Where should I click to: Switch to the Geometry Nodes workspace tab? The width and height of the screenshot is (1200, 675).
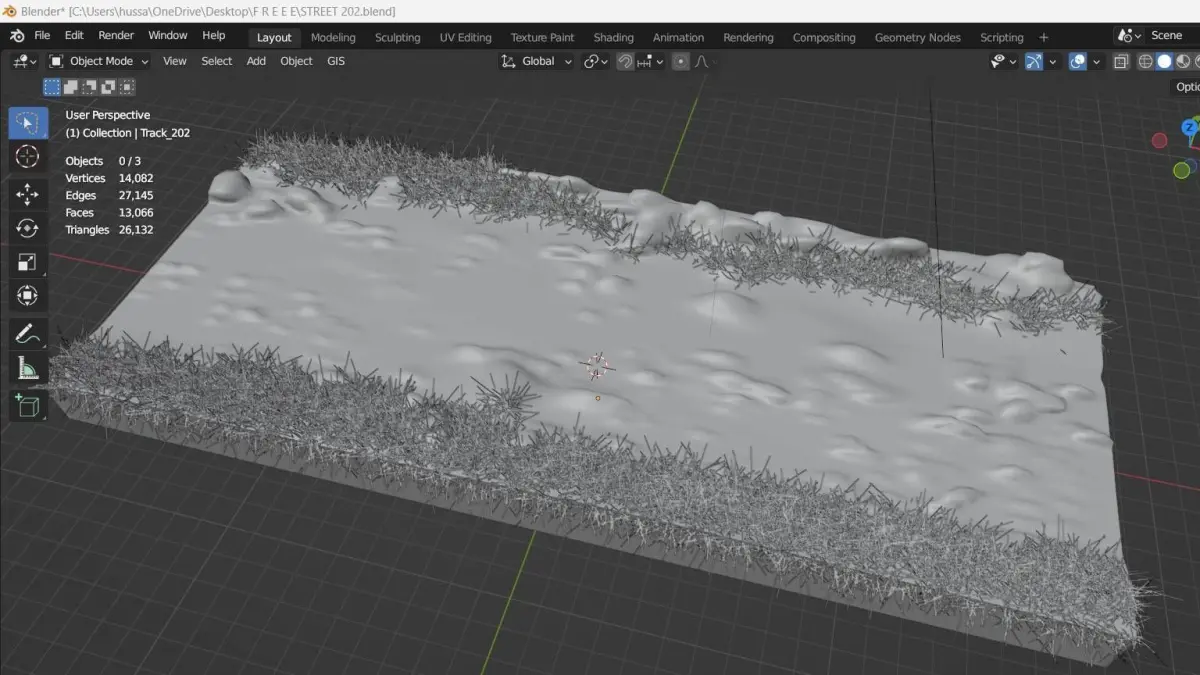[x=917, y=37]
